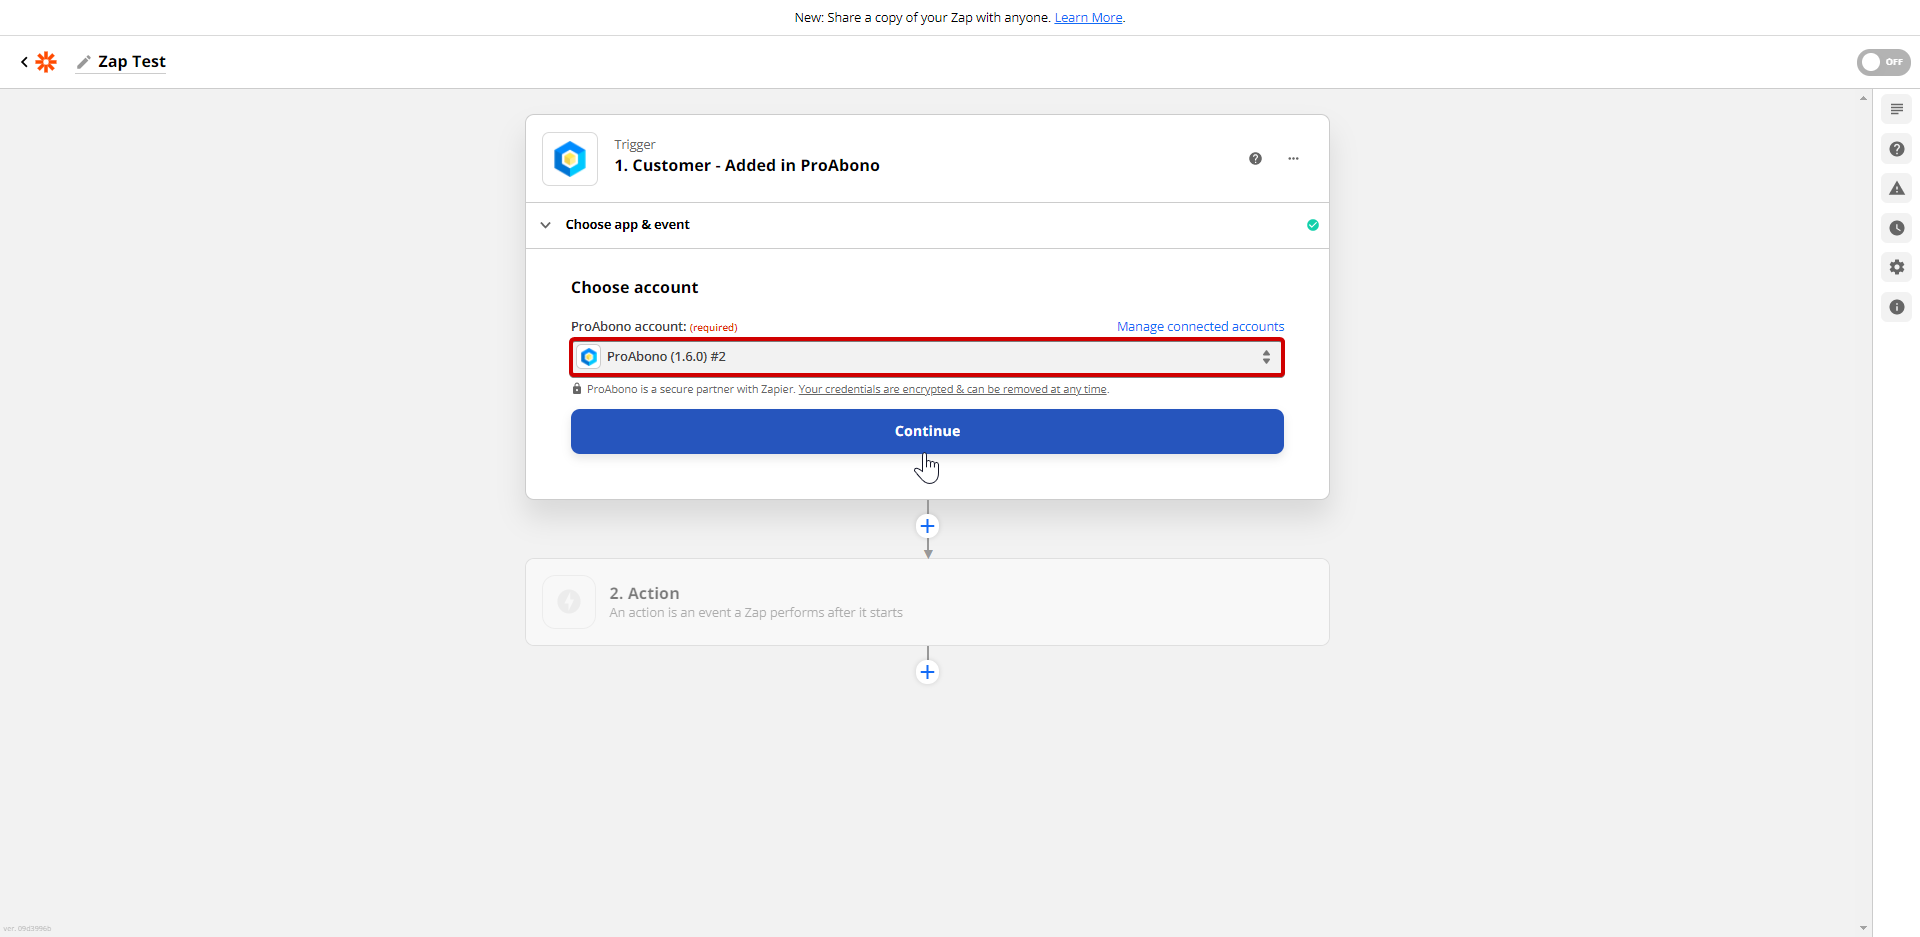Open Manage connected accounts link

(x=1200, y=327)
